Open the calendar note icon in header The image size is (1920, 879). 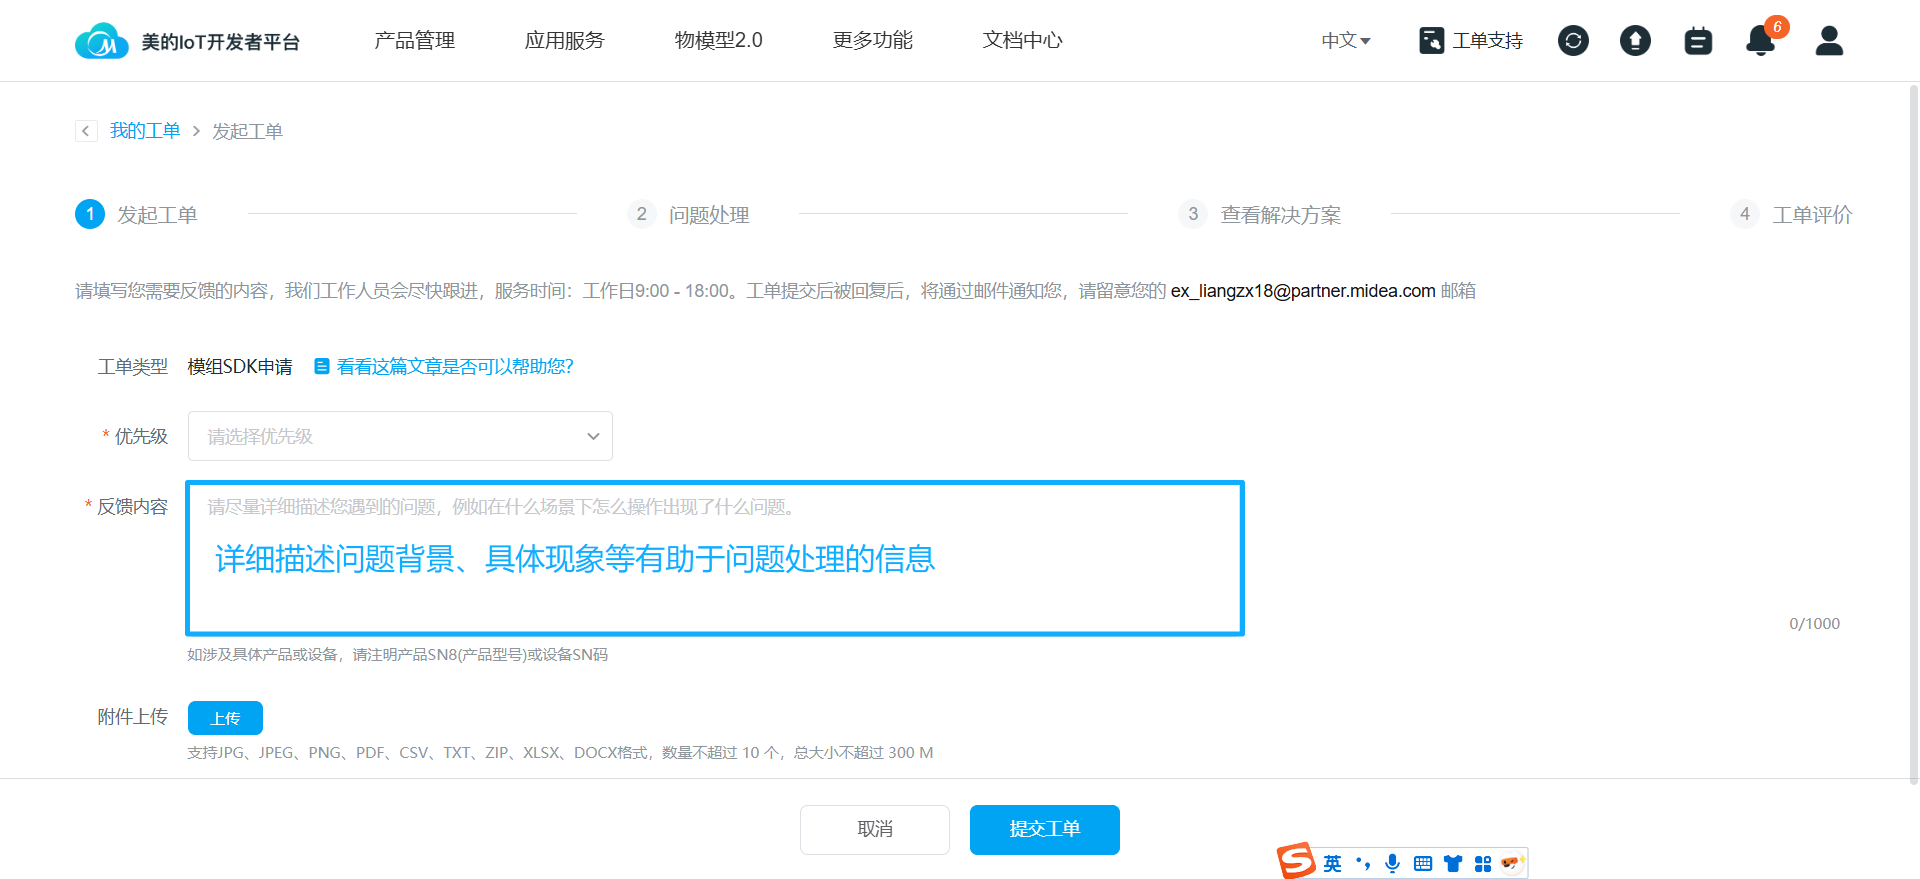(x=1698, y=41)
